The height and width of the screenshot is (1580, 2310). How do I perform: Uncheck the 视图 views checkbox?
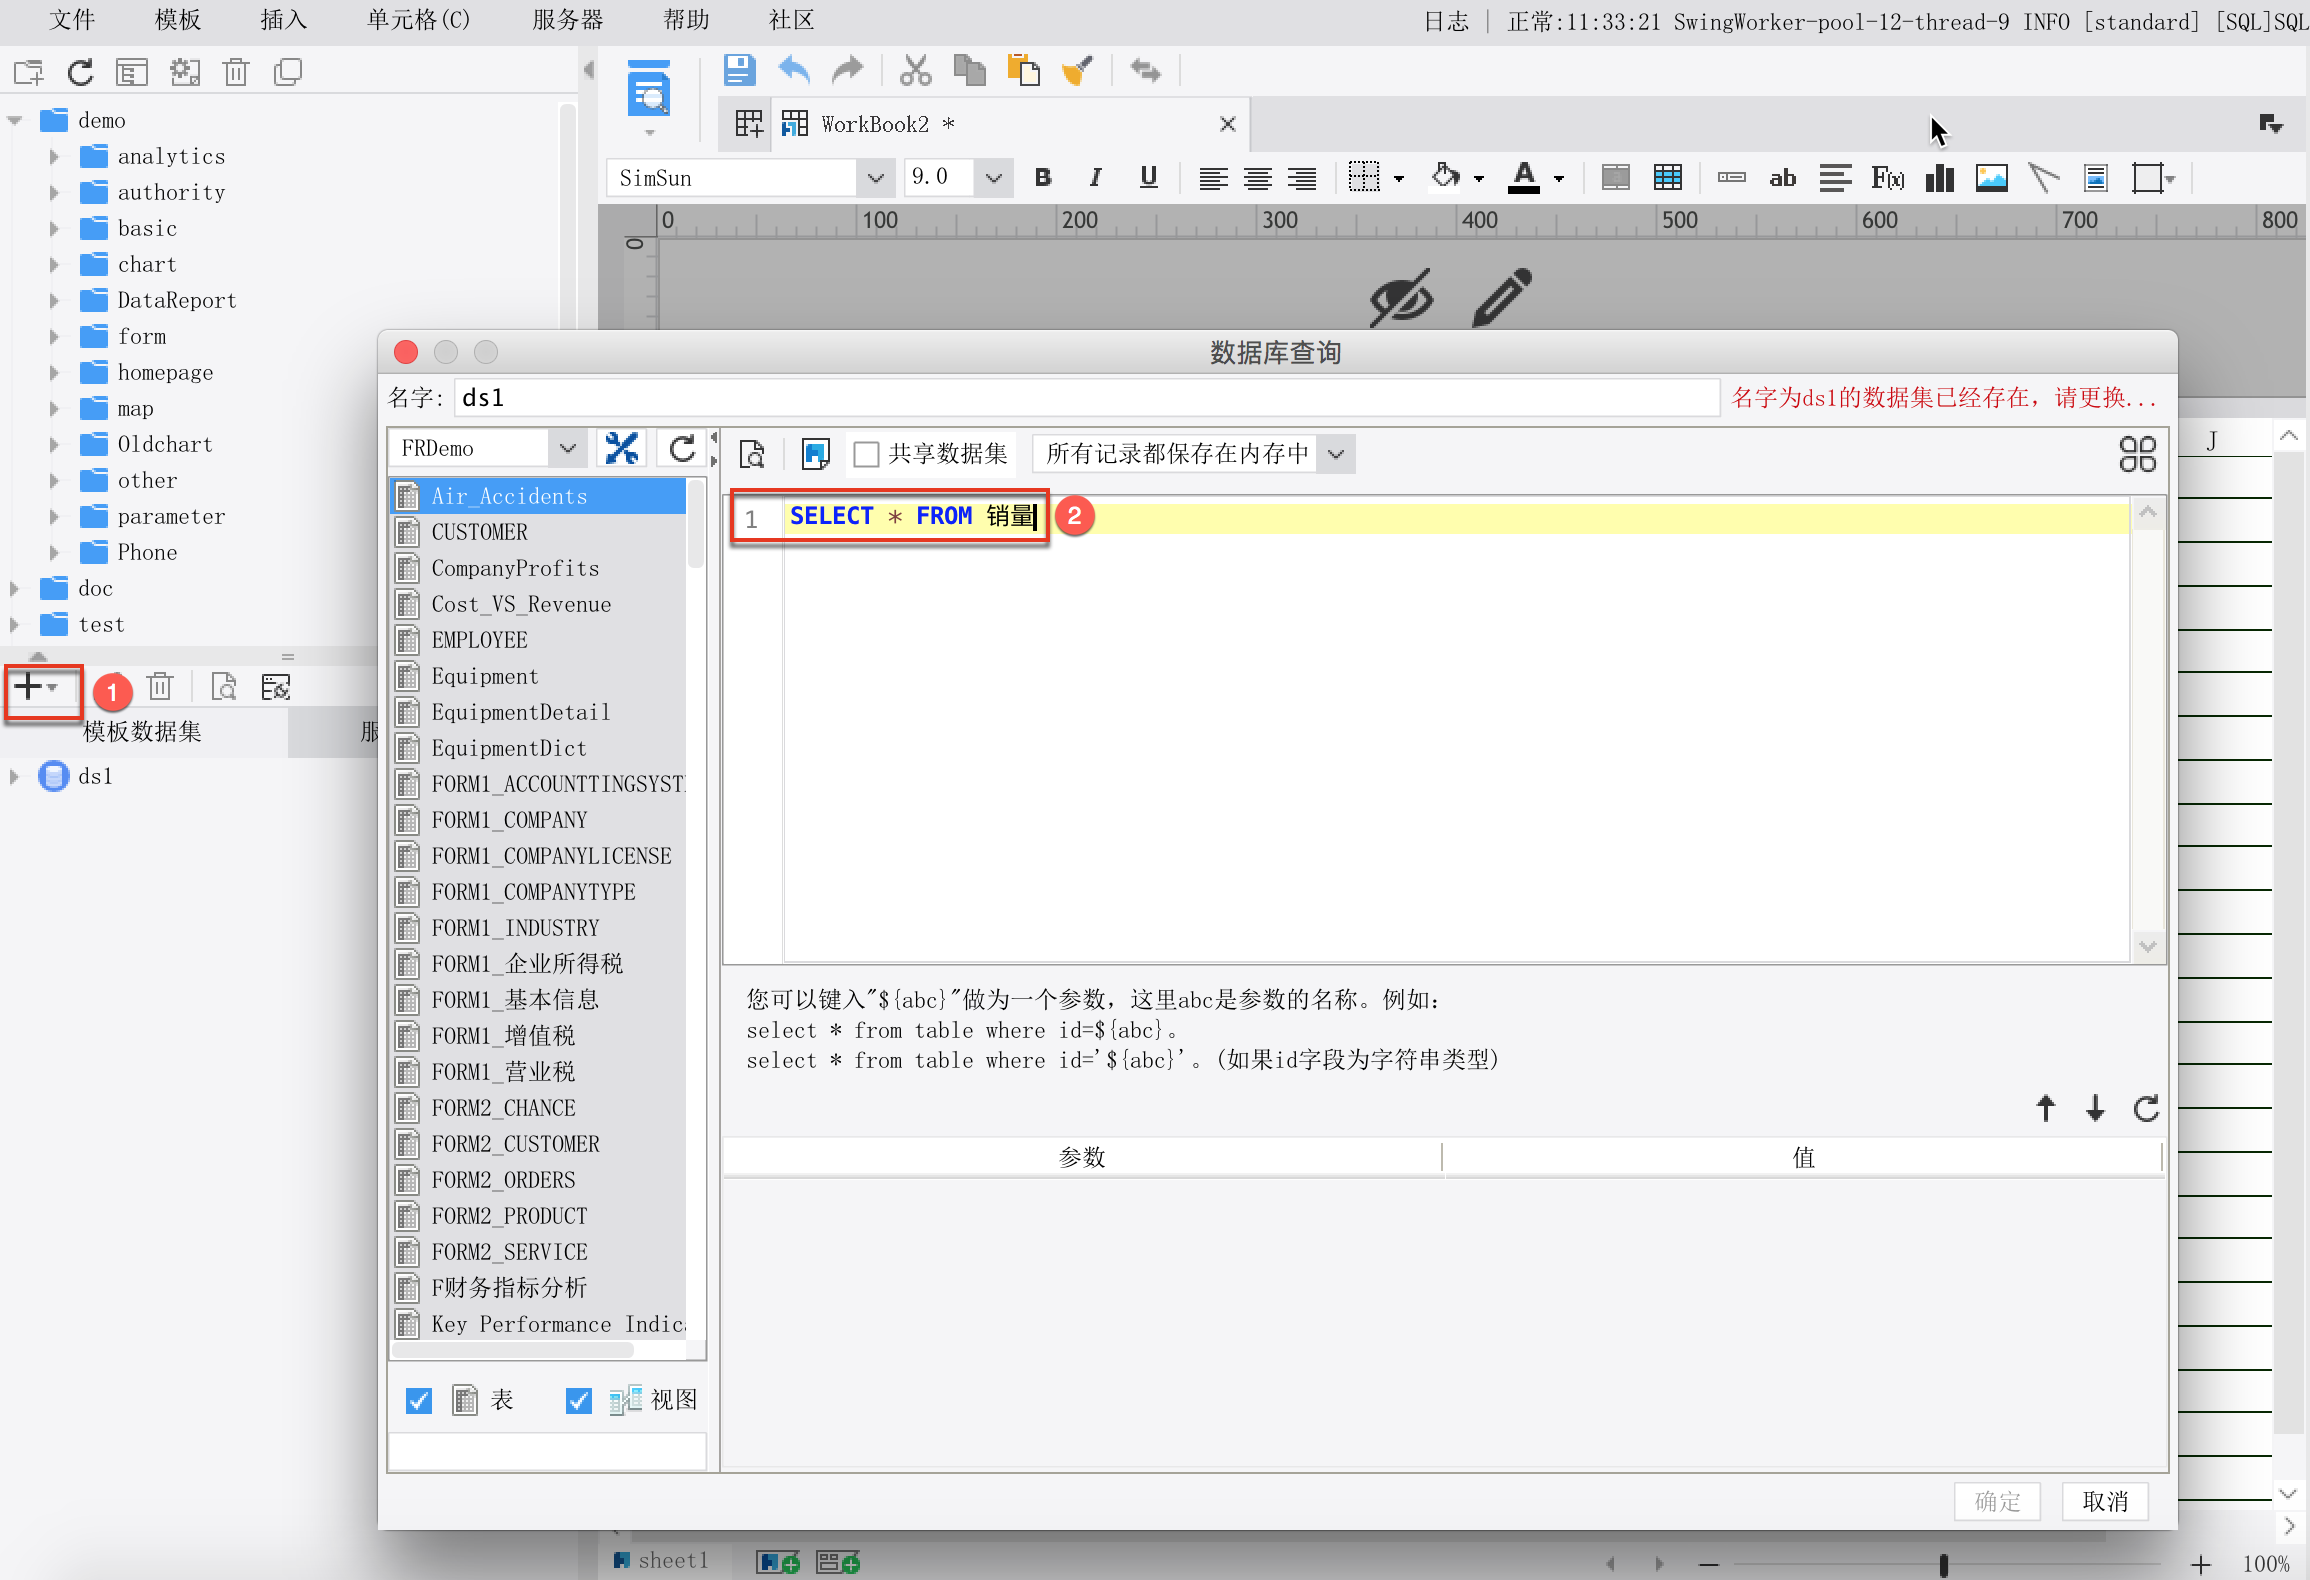coord(578,1401)
